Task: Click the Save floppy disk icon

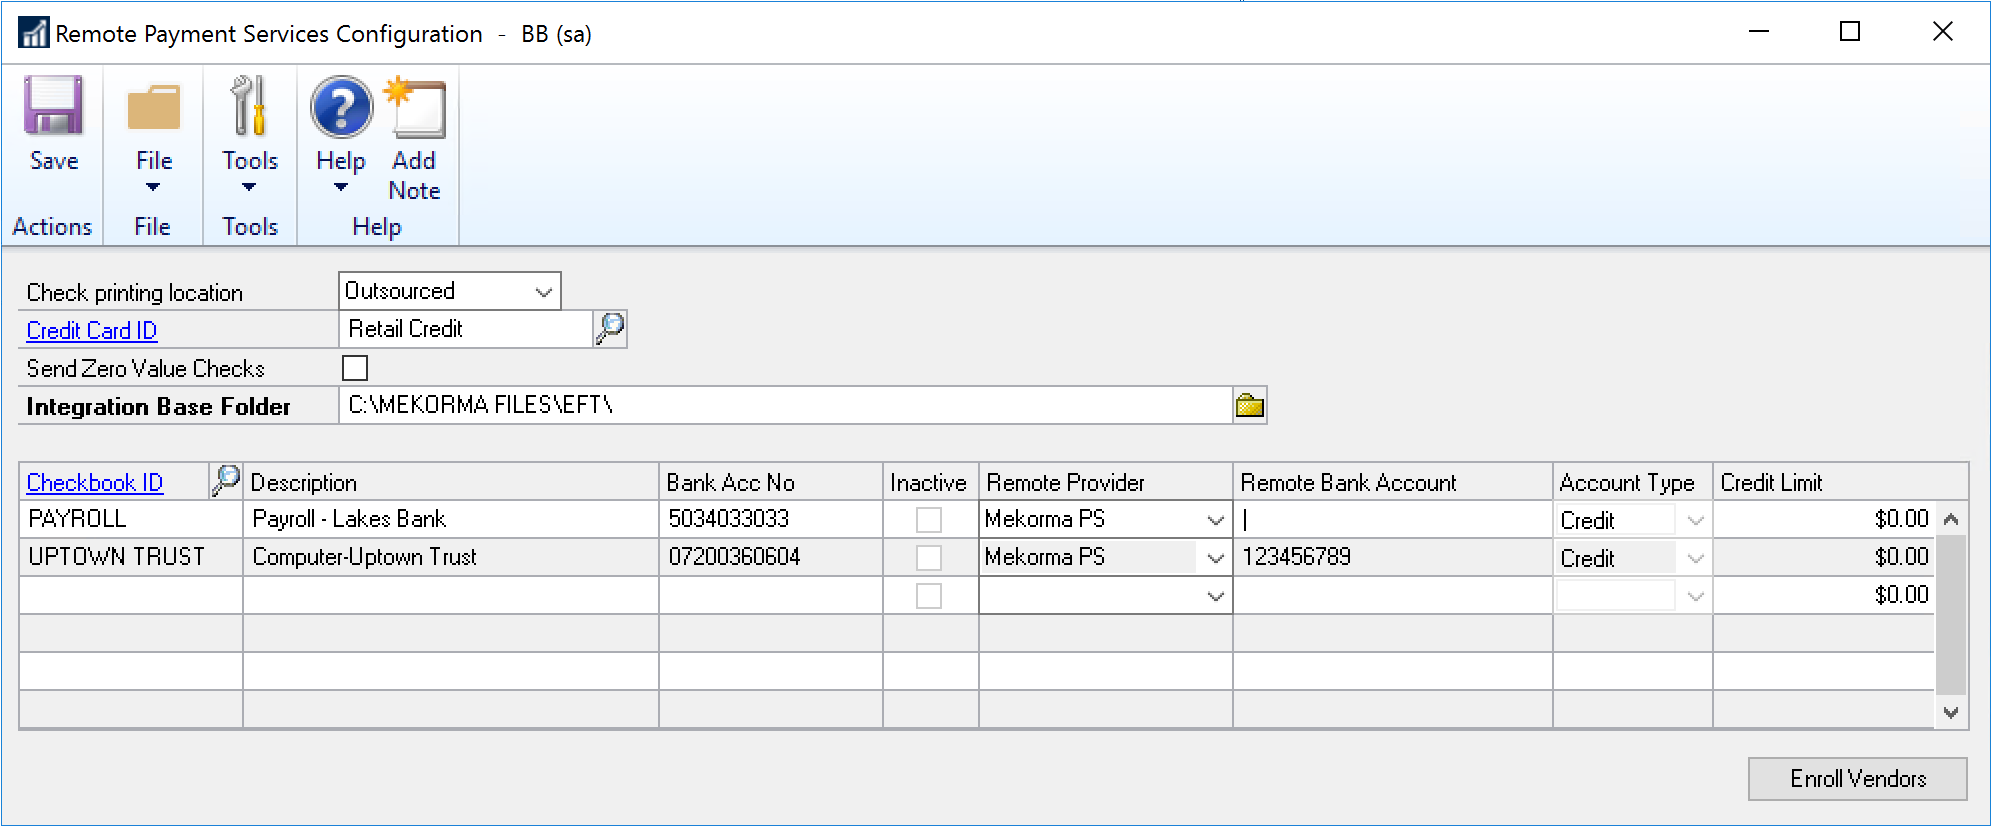Action: 53,107
